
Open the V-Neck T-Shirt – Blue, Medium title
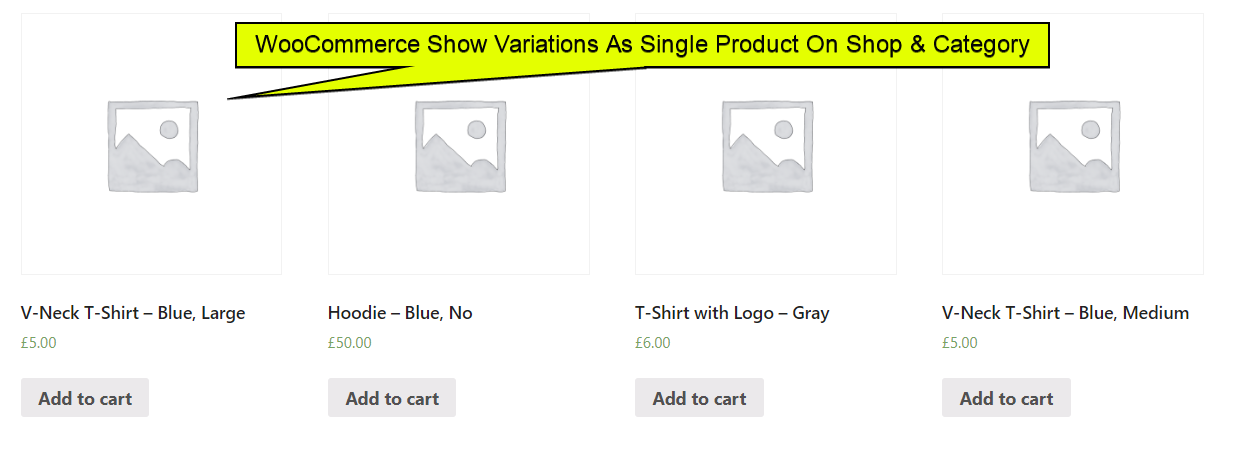tap(1065, 313)
